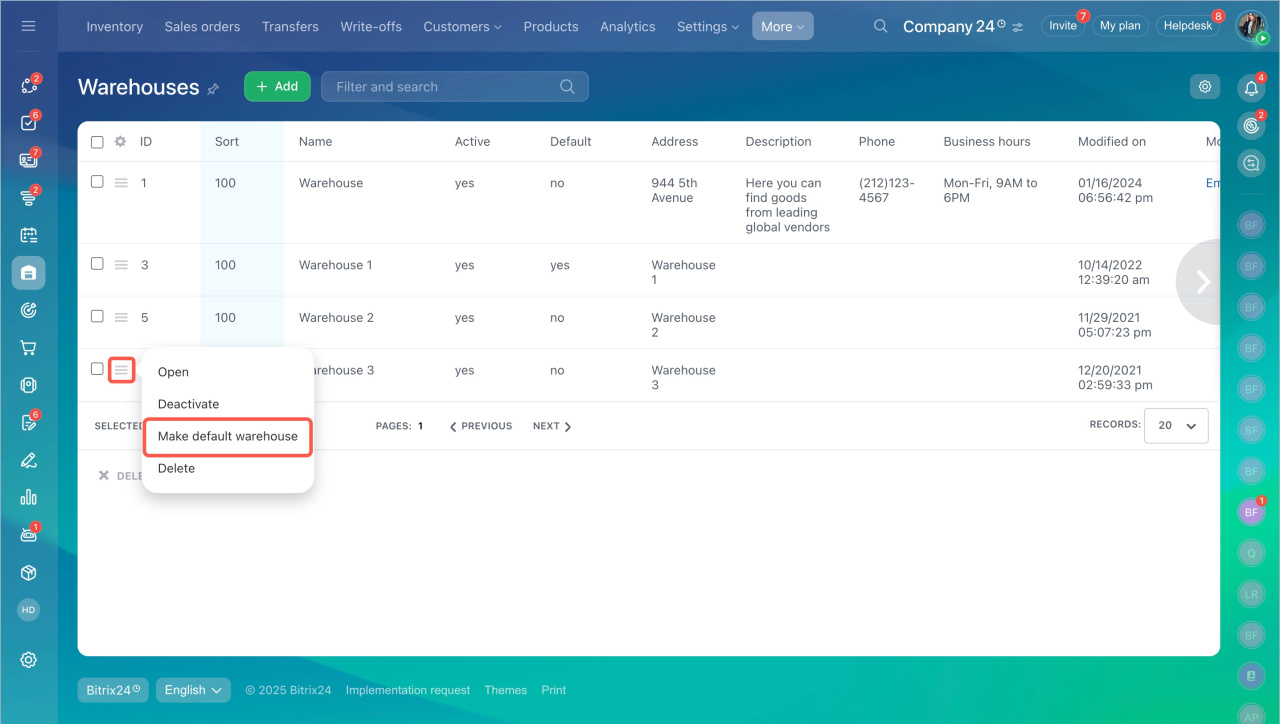Select Open in the context menu
Viewport: 1280px width, 724px height.
point(173,372)
